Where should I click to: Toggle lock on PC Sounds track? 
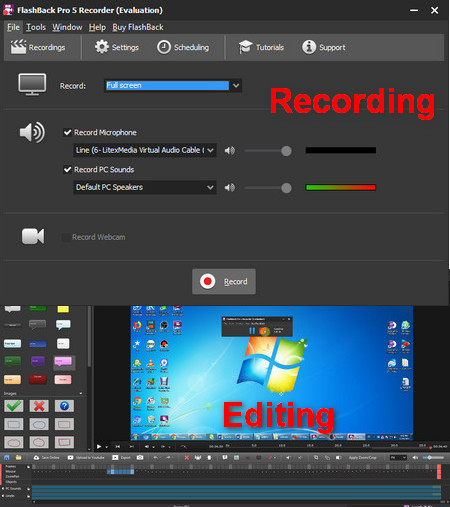coord(29,489)
